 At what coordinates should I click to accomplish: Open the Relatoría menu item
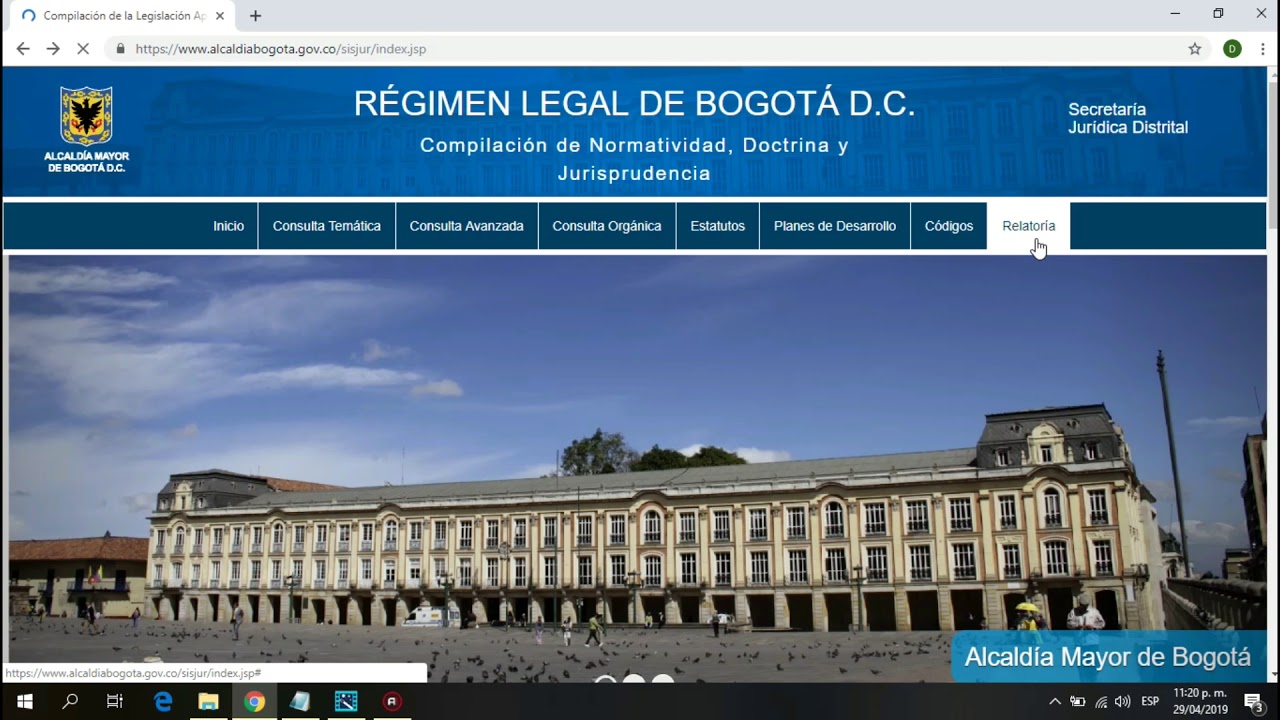(1029, 226)
